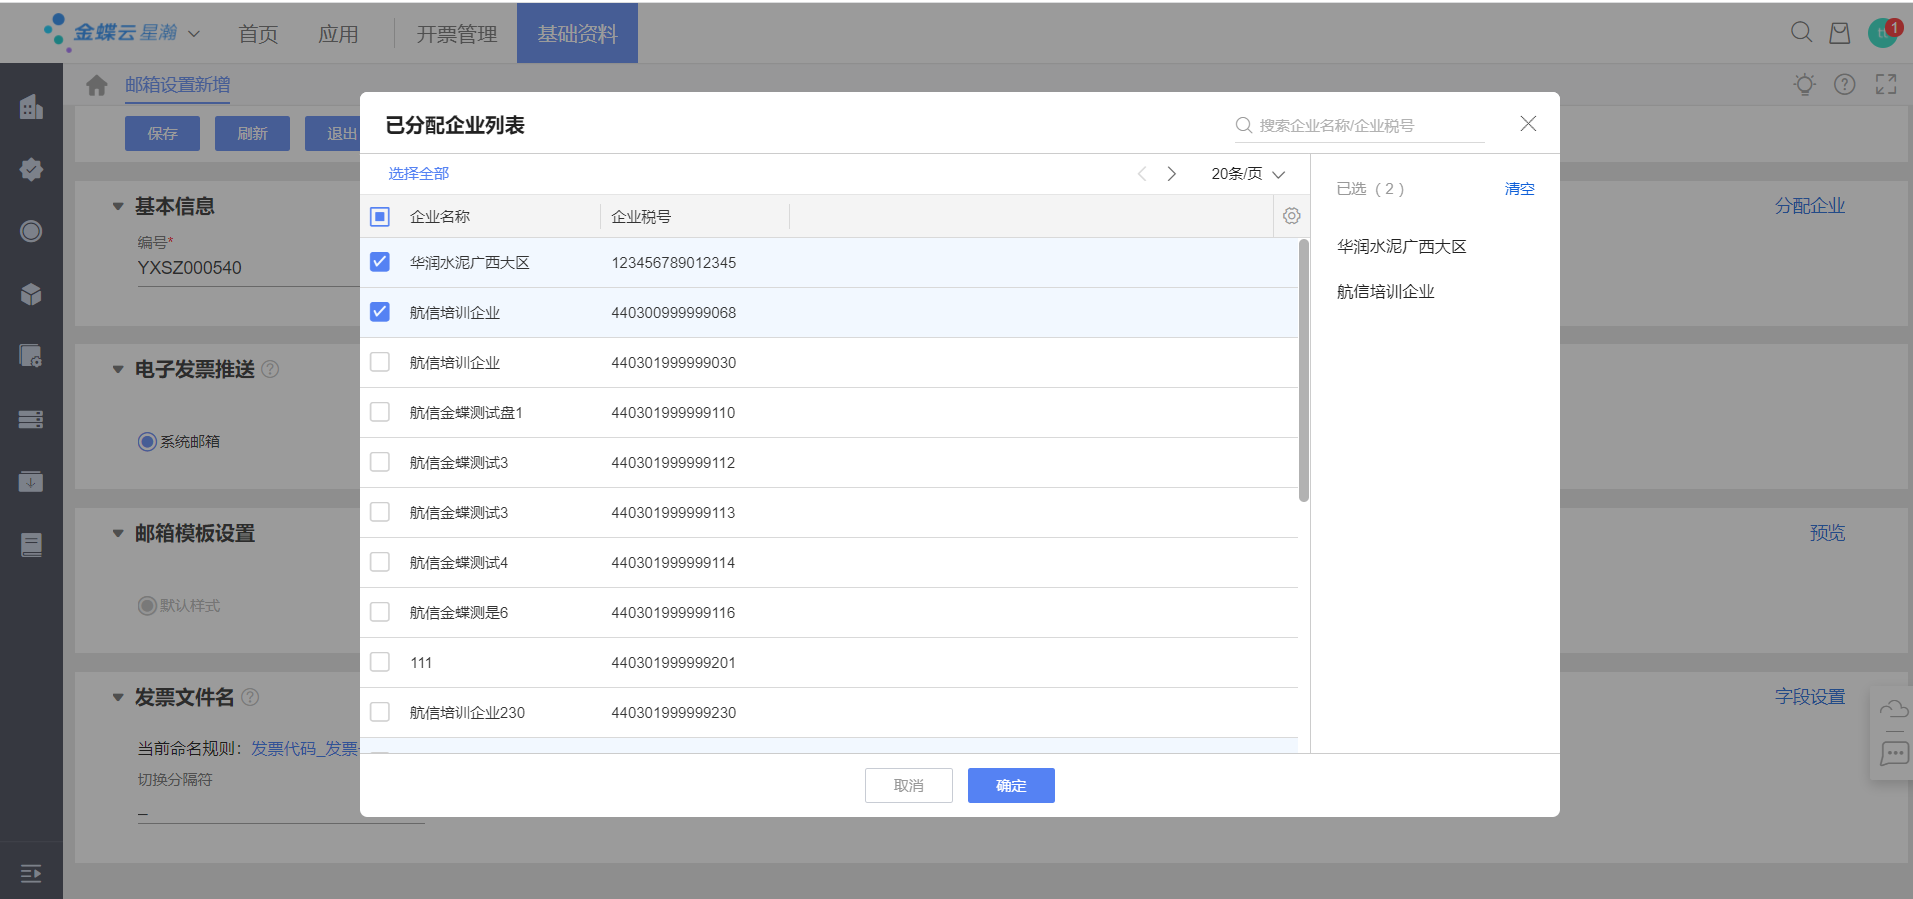Click the circle icon in left sidebar
This screenshot has width=1913, height=899.
pyautogui.click(x=31, y=231)
